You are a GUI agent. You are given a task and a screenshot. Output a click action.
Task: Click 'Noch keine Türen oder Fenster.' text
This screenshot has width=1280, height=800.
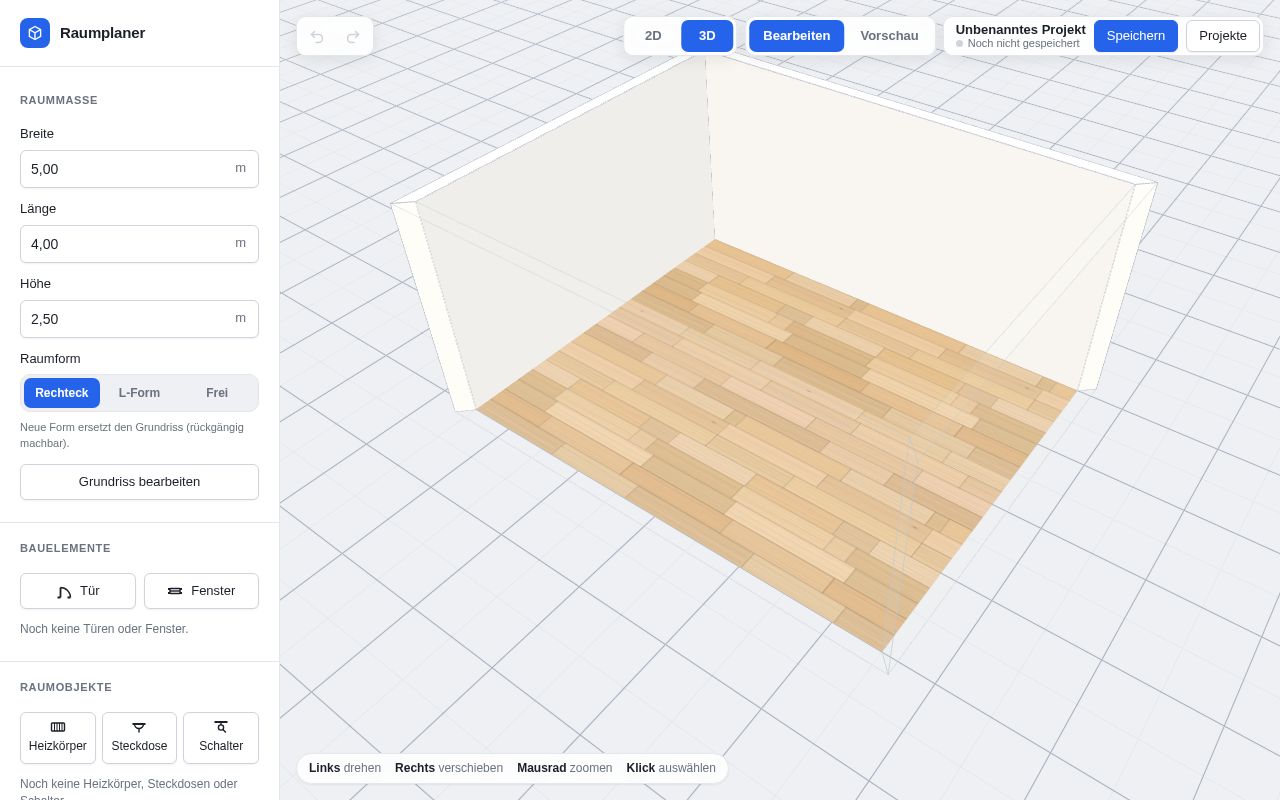click(104, 629)
